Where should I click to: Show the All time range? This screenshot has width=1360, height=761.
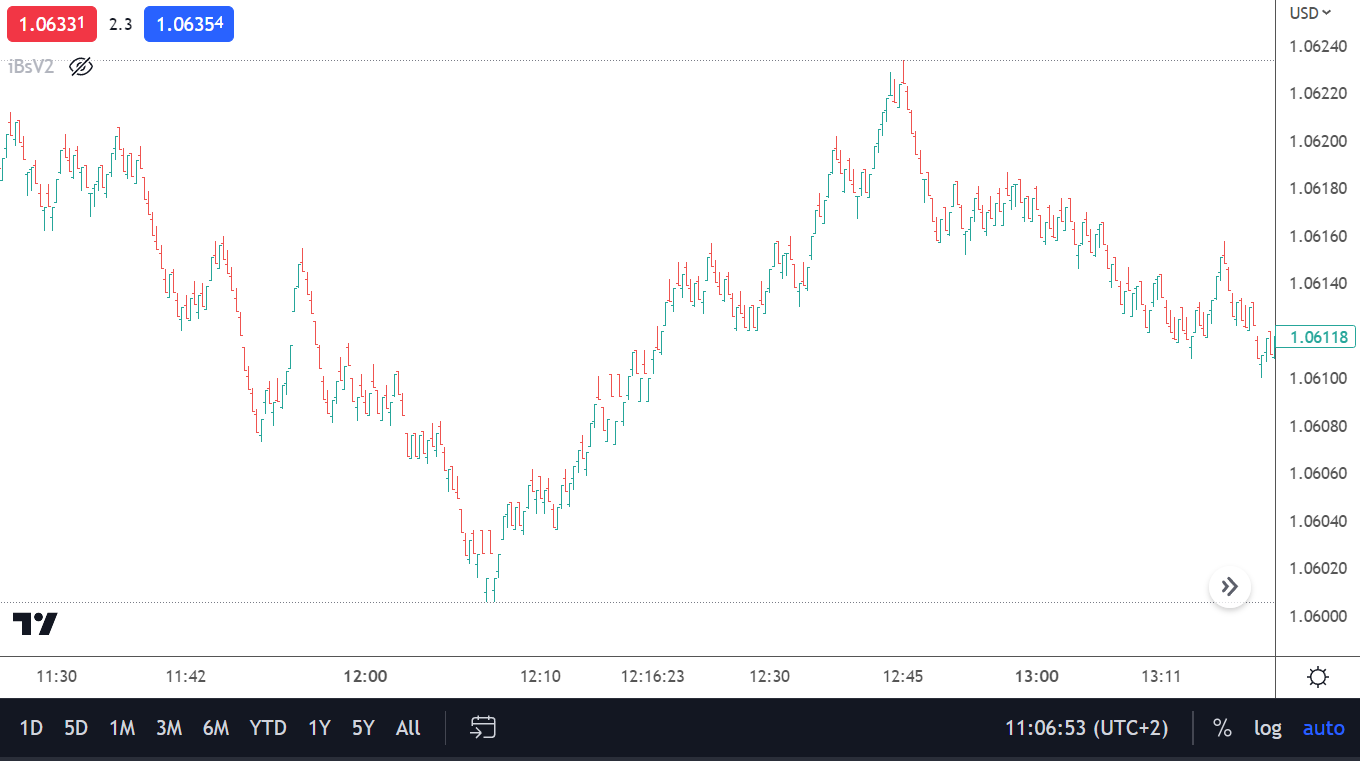(x=408, y=728)
